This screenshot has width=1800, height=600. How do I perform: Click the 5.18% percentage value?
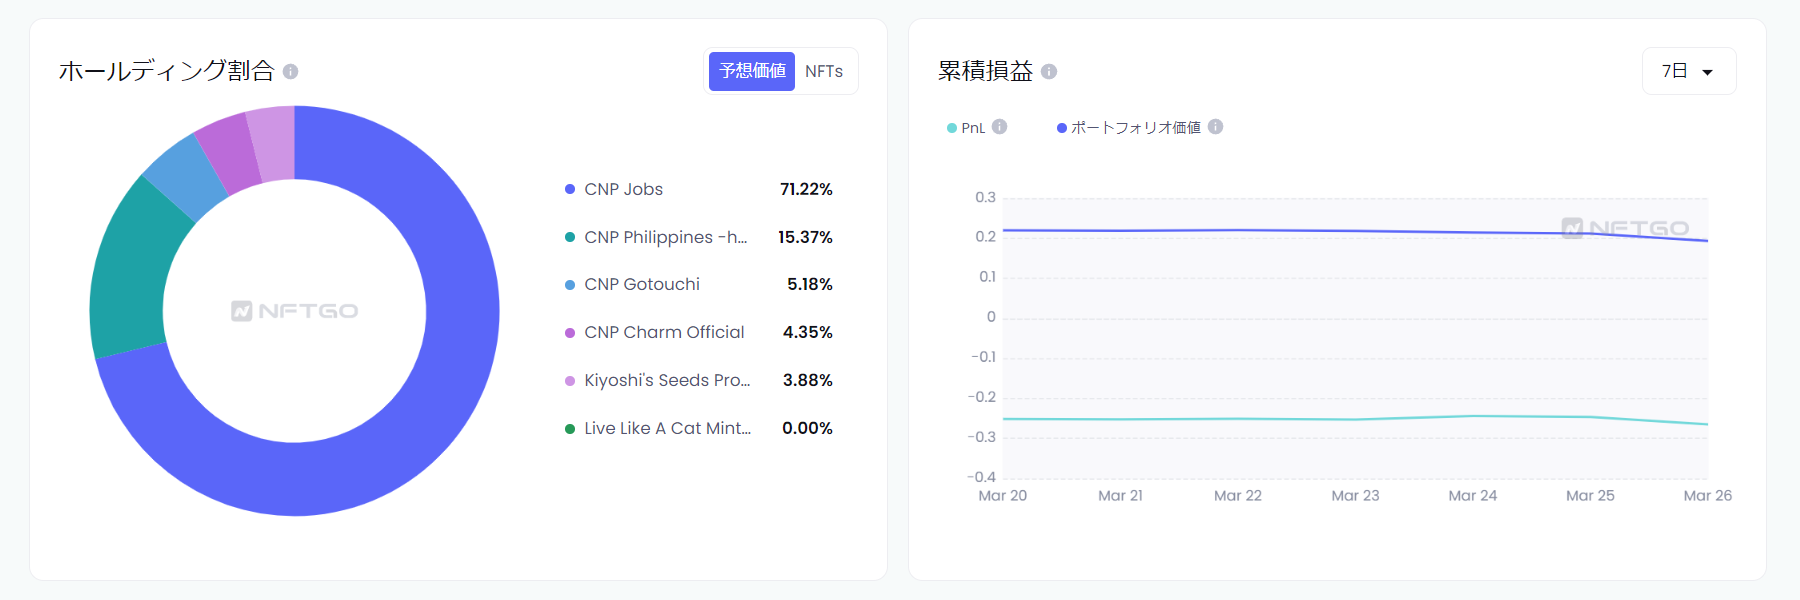[x=810, y=284]
